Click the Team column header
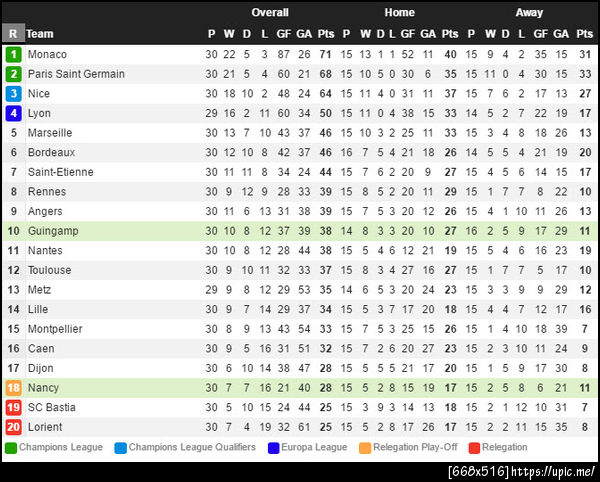600x482 pixels. pyautogui.click(x=40, y=34)
